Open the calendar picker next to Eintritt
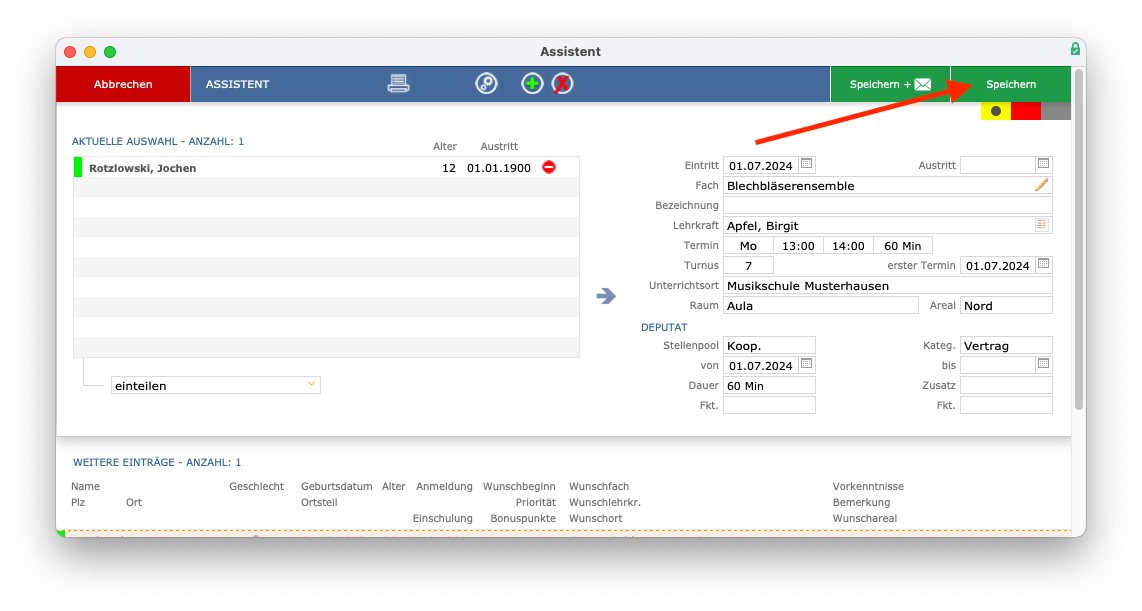 point(806,164)
